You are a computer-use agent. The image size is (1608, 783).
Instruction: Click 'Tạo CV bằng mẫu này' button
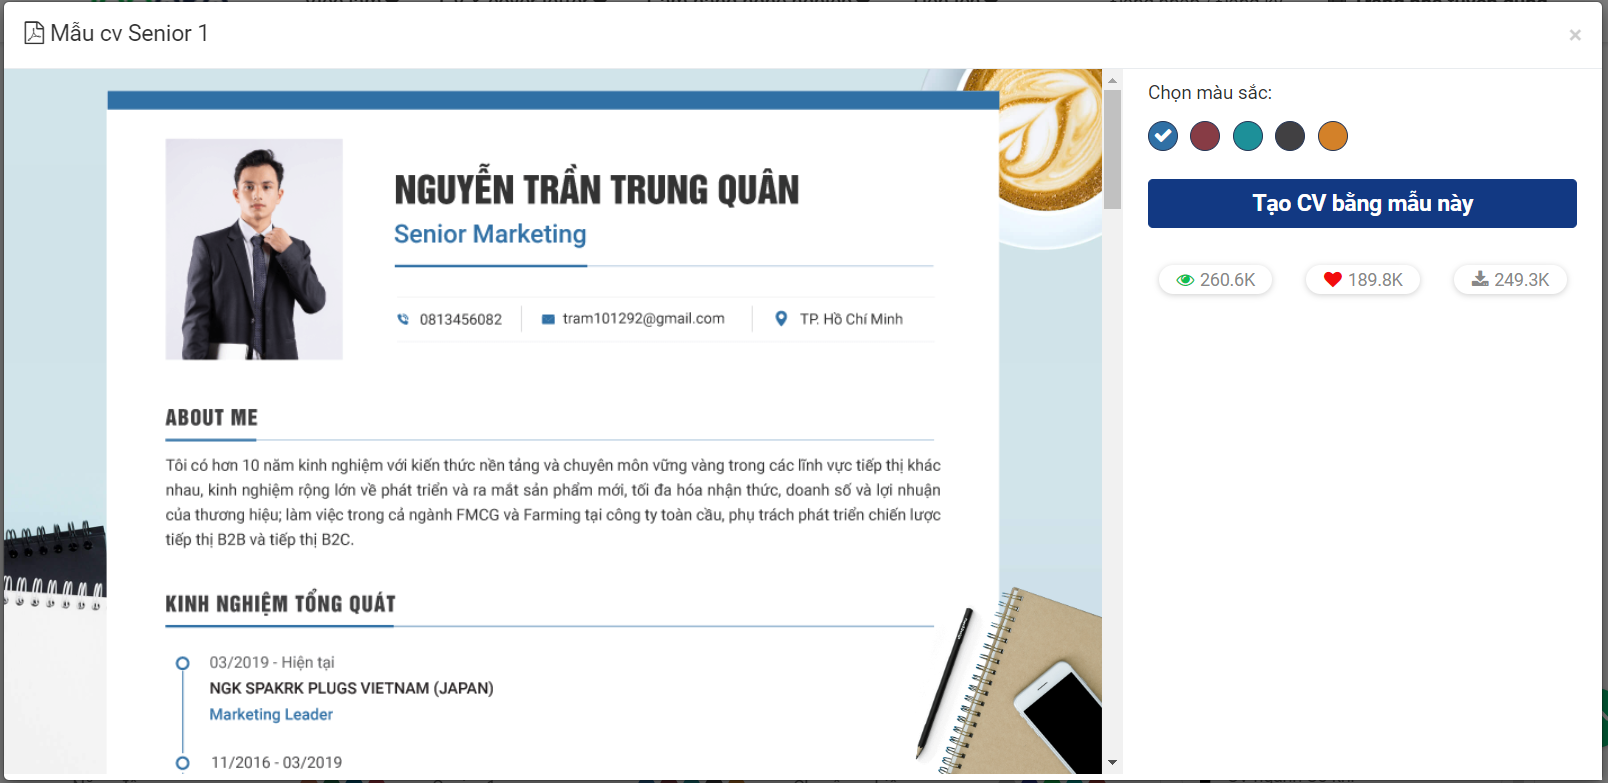pyautogui.click(x=1362, y=203)
